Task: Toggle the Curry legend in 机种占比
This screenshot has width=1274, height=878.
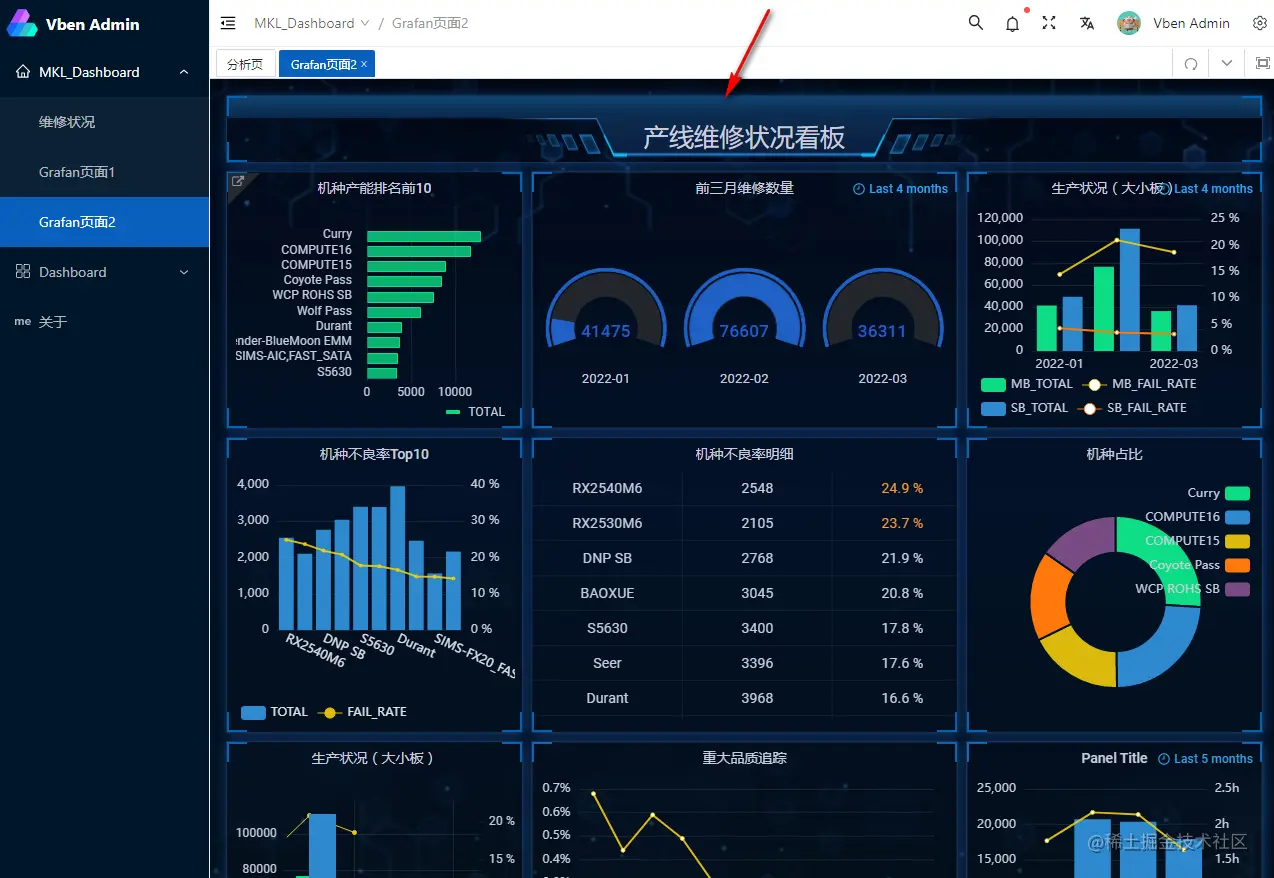Action: coord(1218,493)
